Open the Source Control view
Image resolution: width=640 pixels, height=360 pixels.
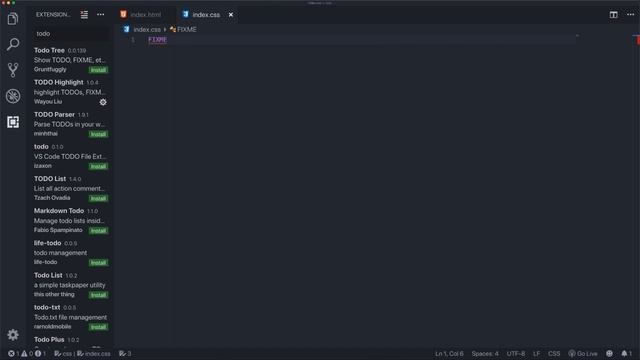[x=13, y=70]
